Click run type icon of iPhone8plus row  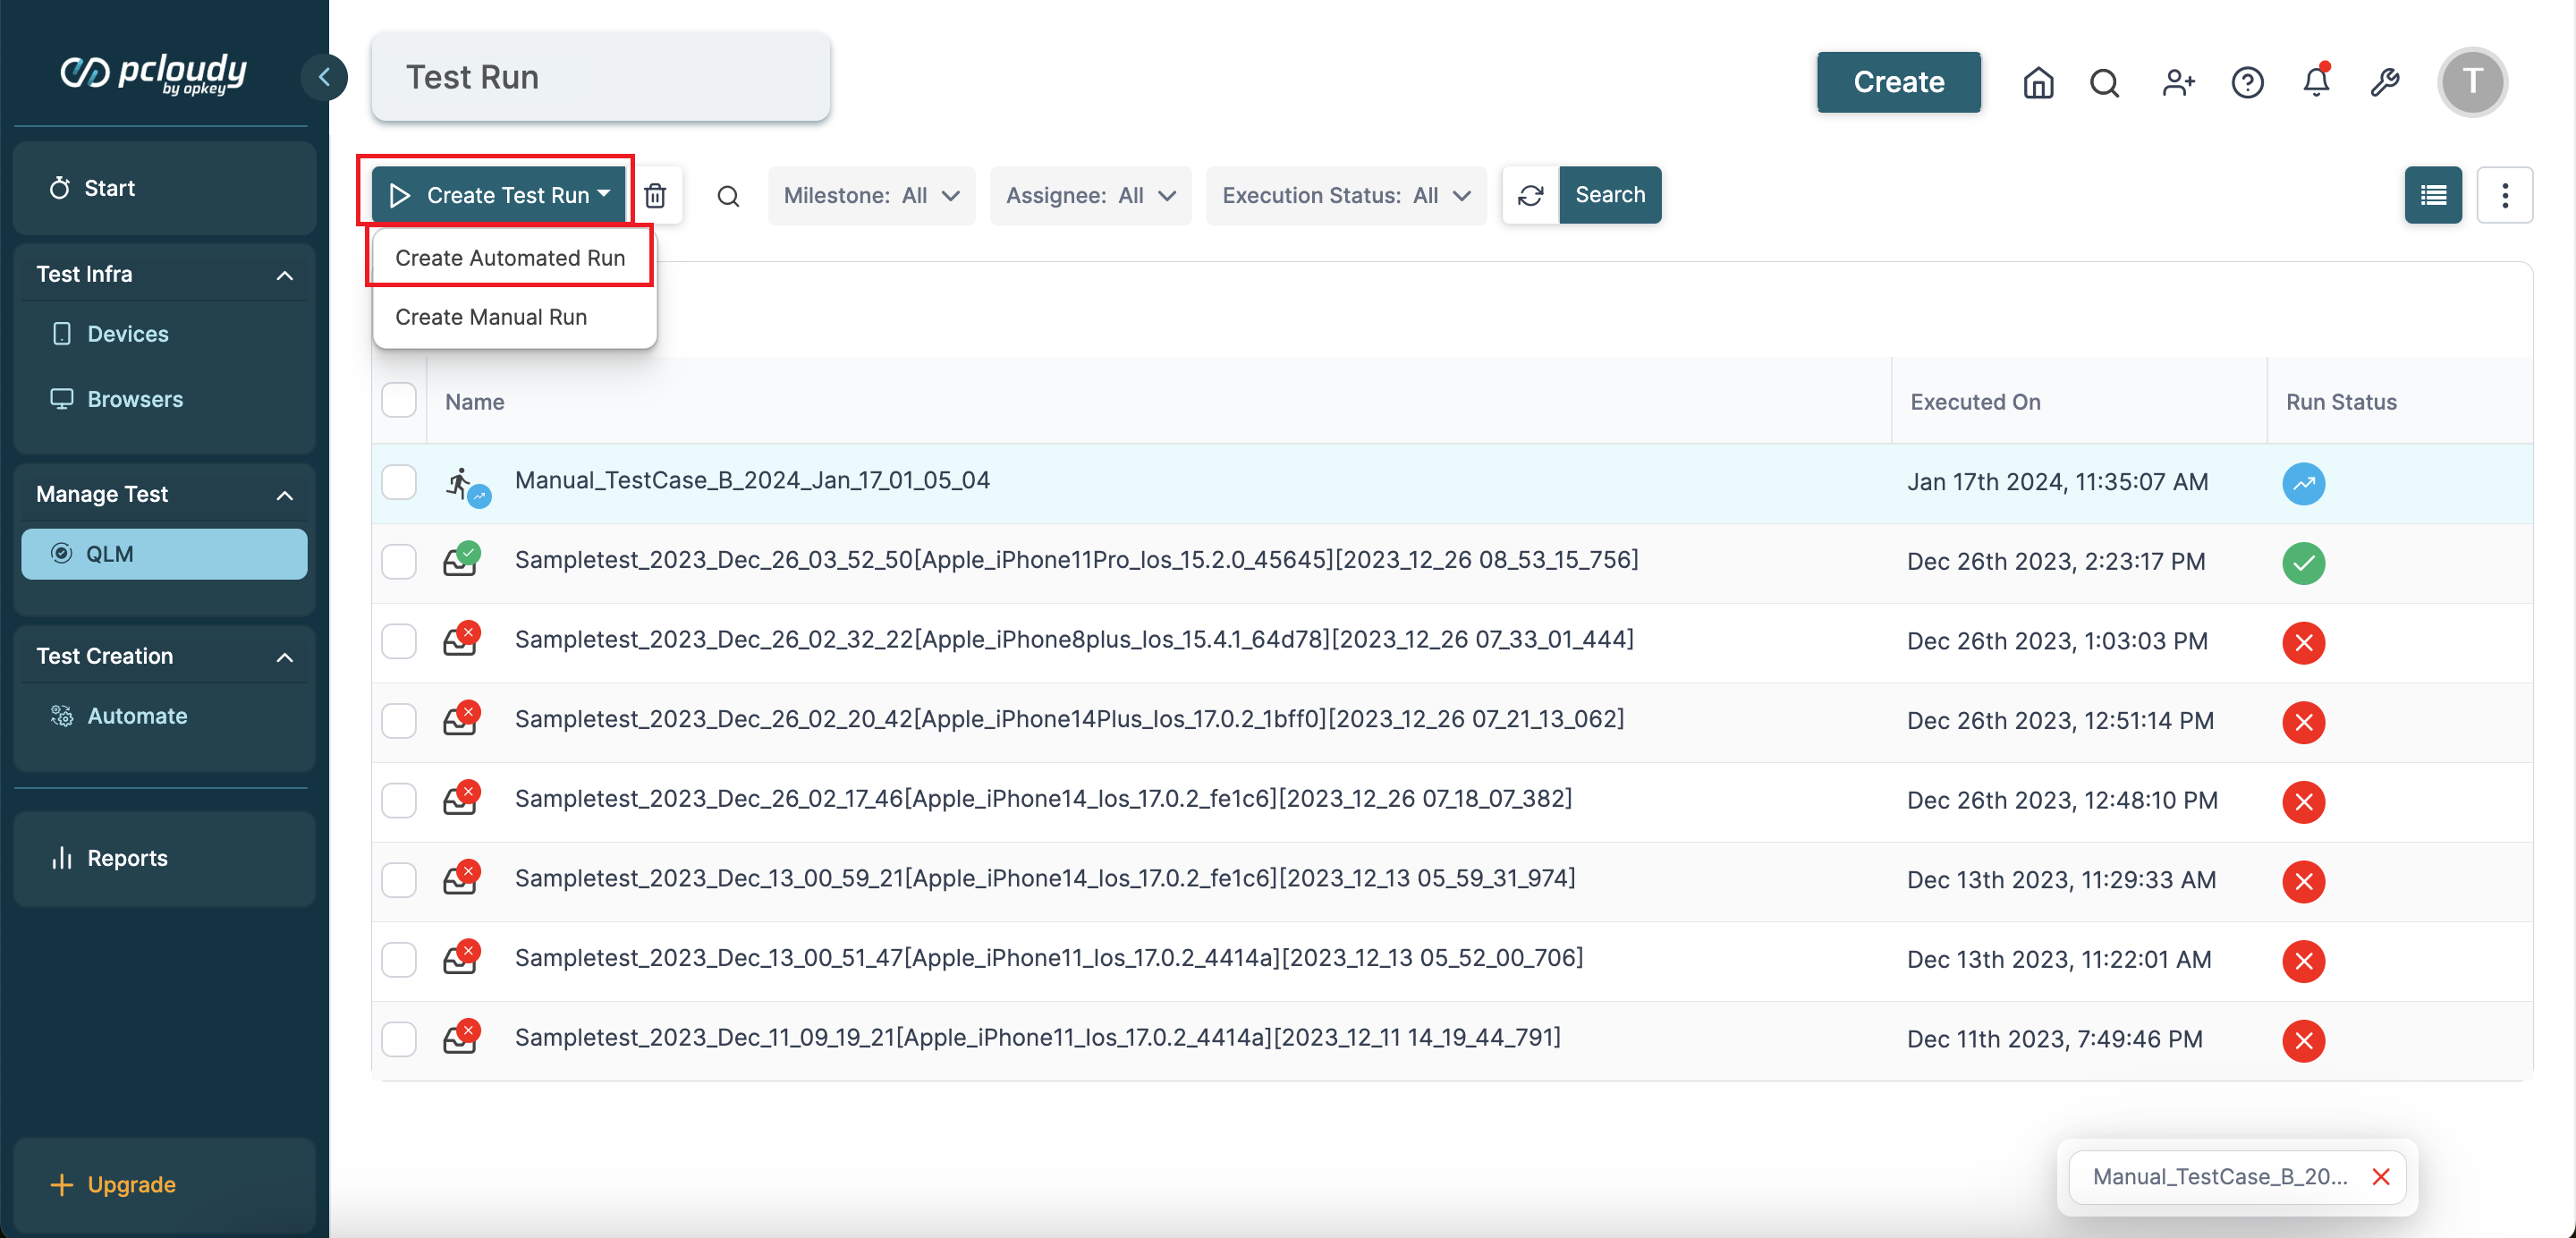(x=462, y=639)
